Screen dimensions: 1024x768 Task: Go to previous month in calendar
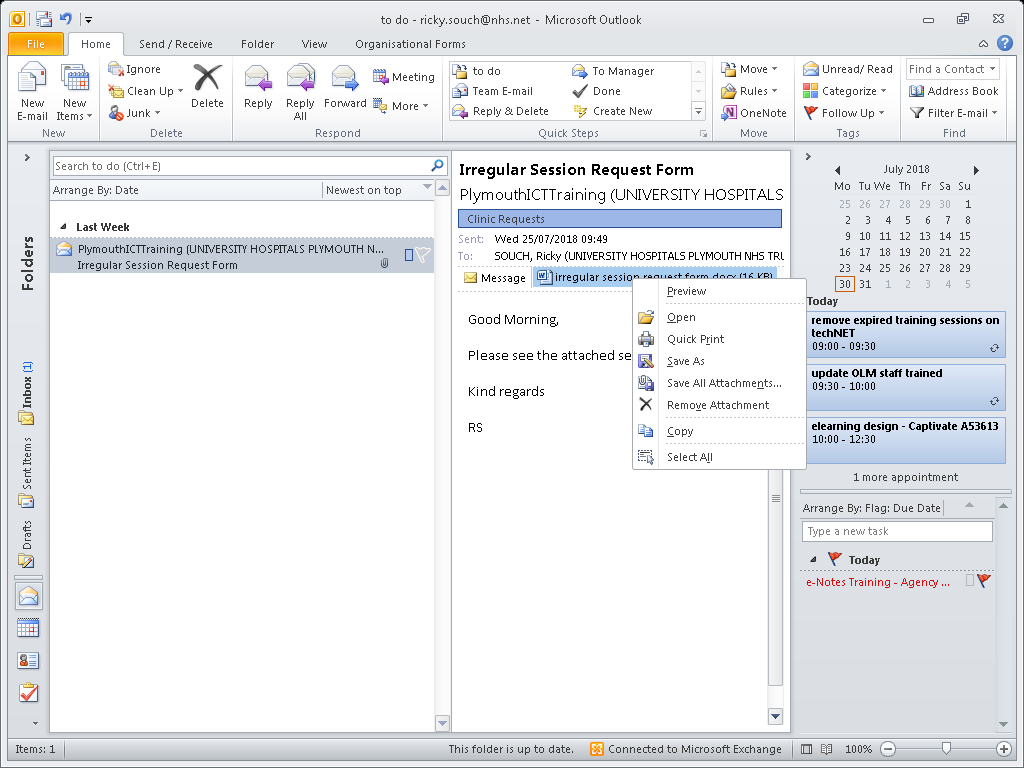(837, 170)
